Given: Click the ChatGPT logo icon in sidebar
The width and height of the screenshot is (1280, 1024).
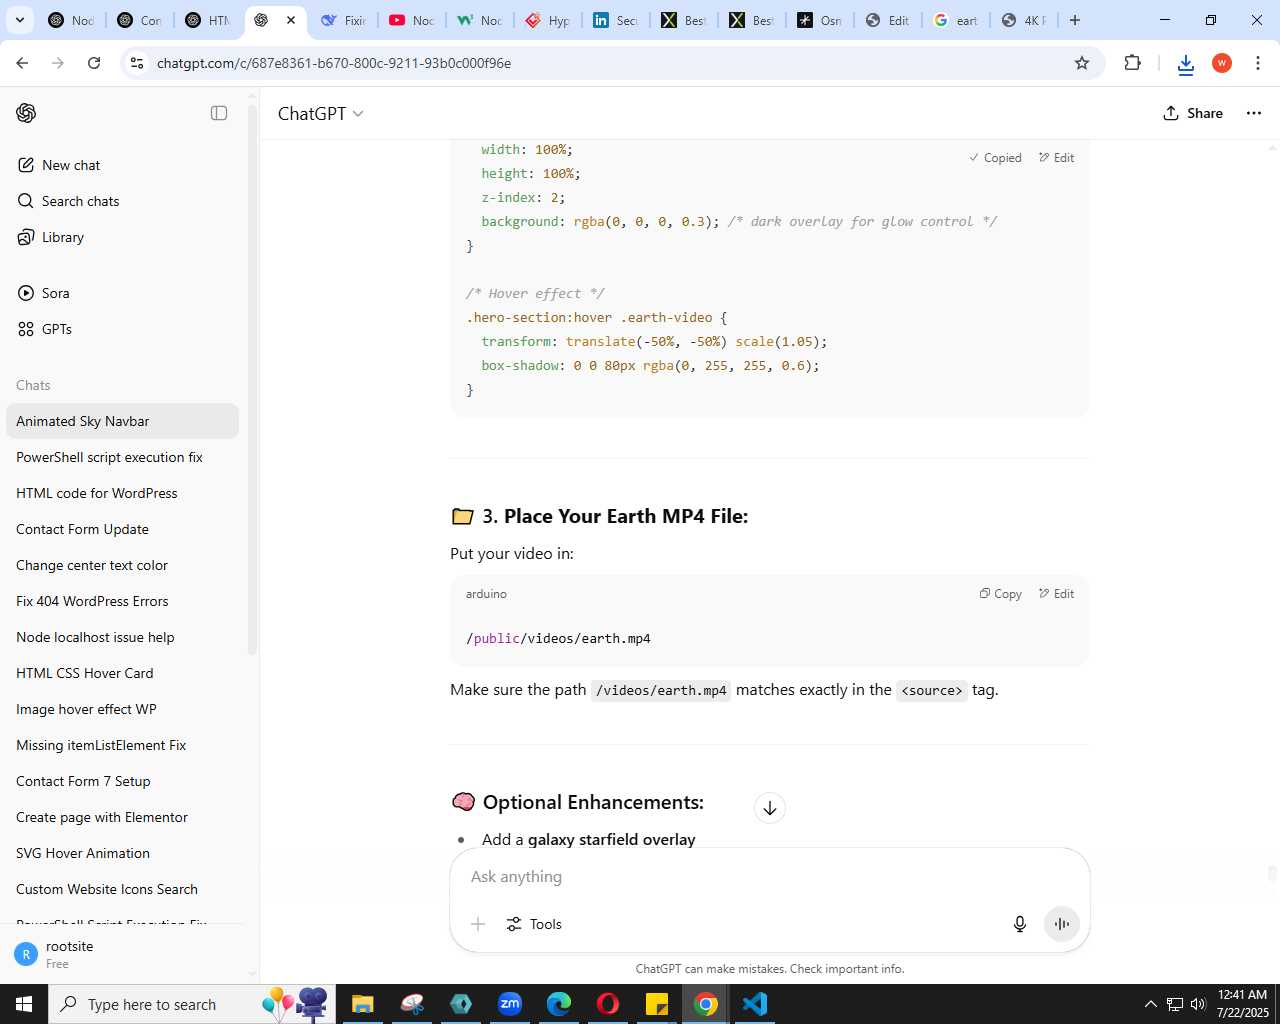Looking at the screenshot, I should (26, 113).
